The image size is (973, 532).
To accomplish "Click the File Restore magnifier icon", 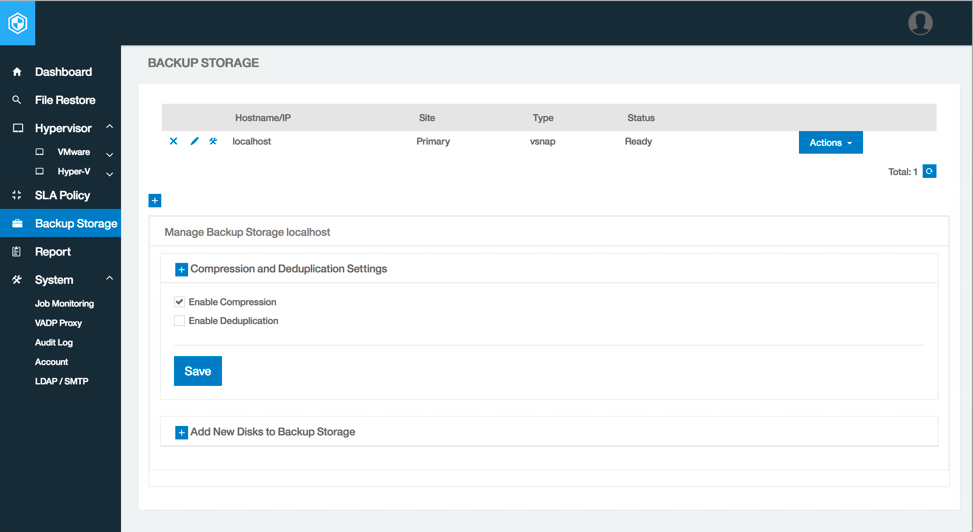I will click(x=17, y=100).
